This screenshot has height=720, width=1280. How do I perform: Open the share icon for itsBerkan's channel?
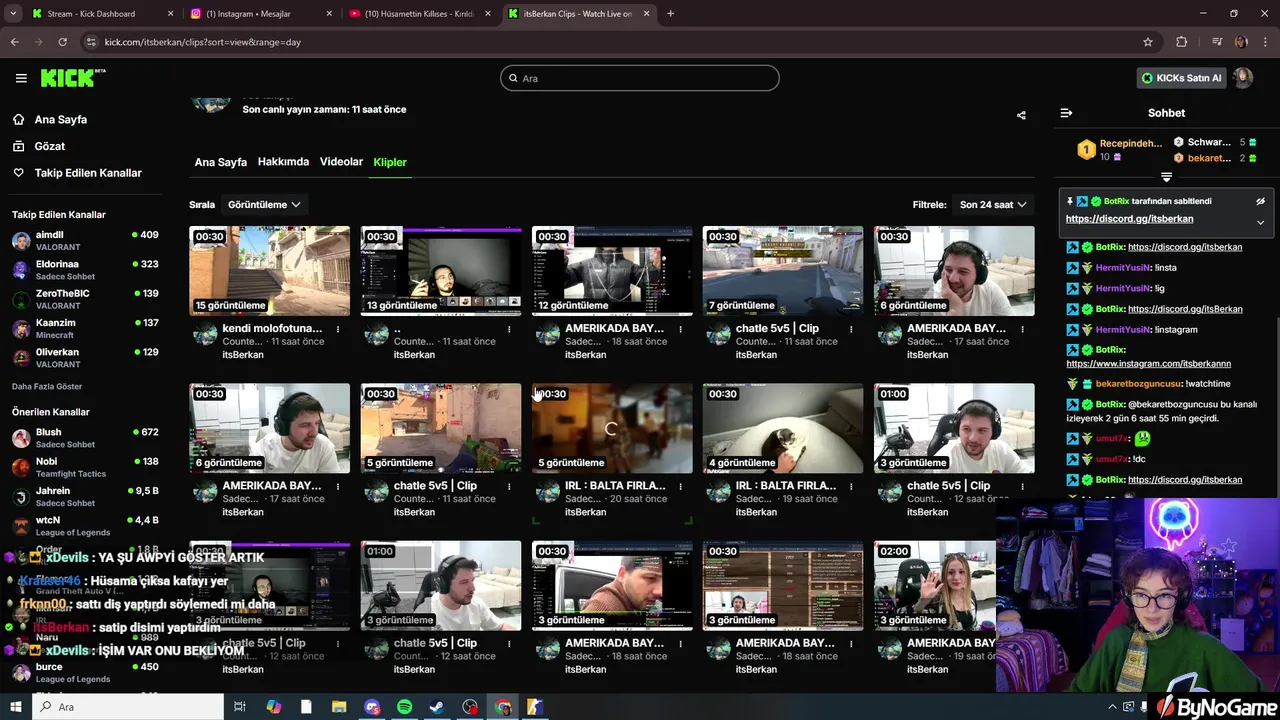coord(1021,115)
